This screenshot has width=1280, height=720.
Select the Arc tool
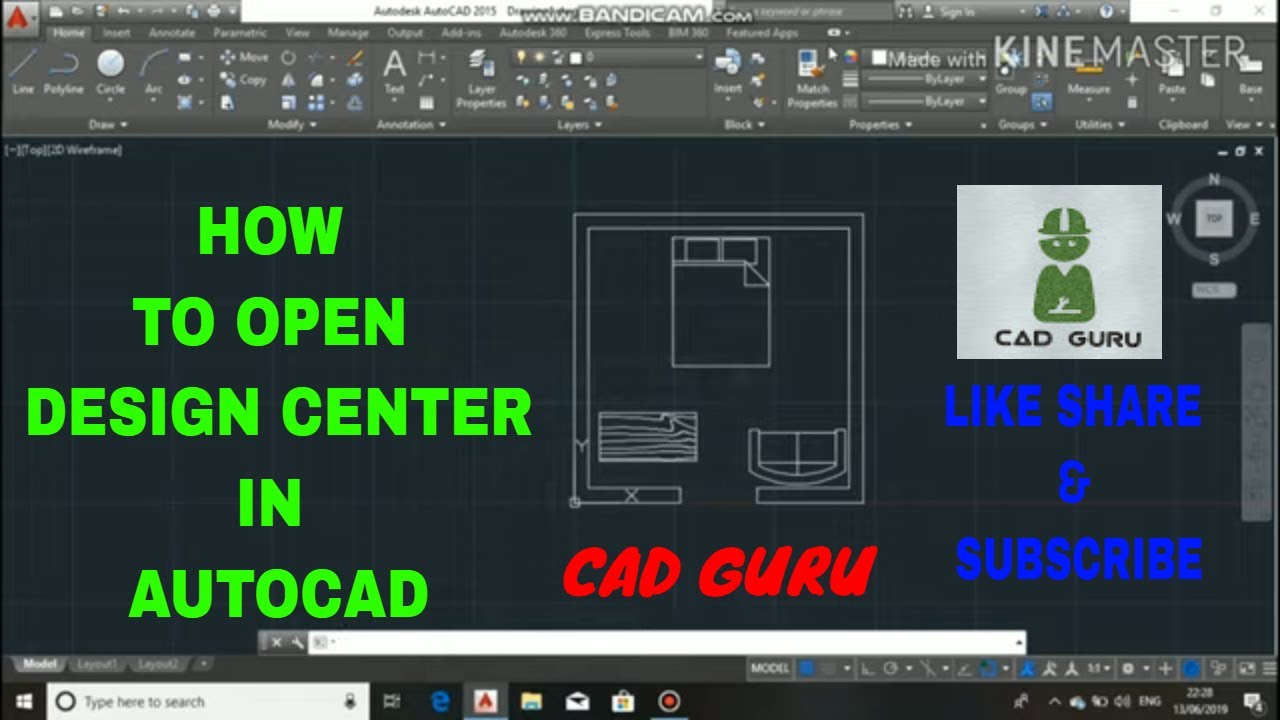(153, 72)
